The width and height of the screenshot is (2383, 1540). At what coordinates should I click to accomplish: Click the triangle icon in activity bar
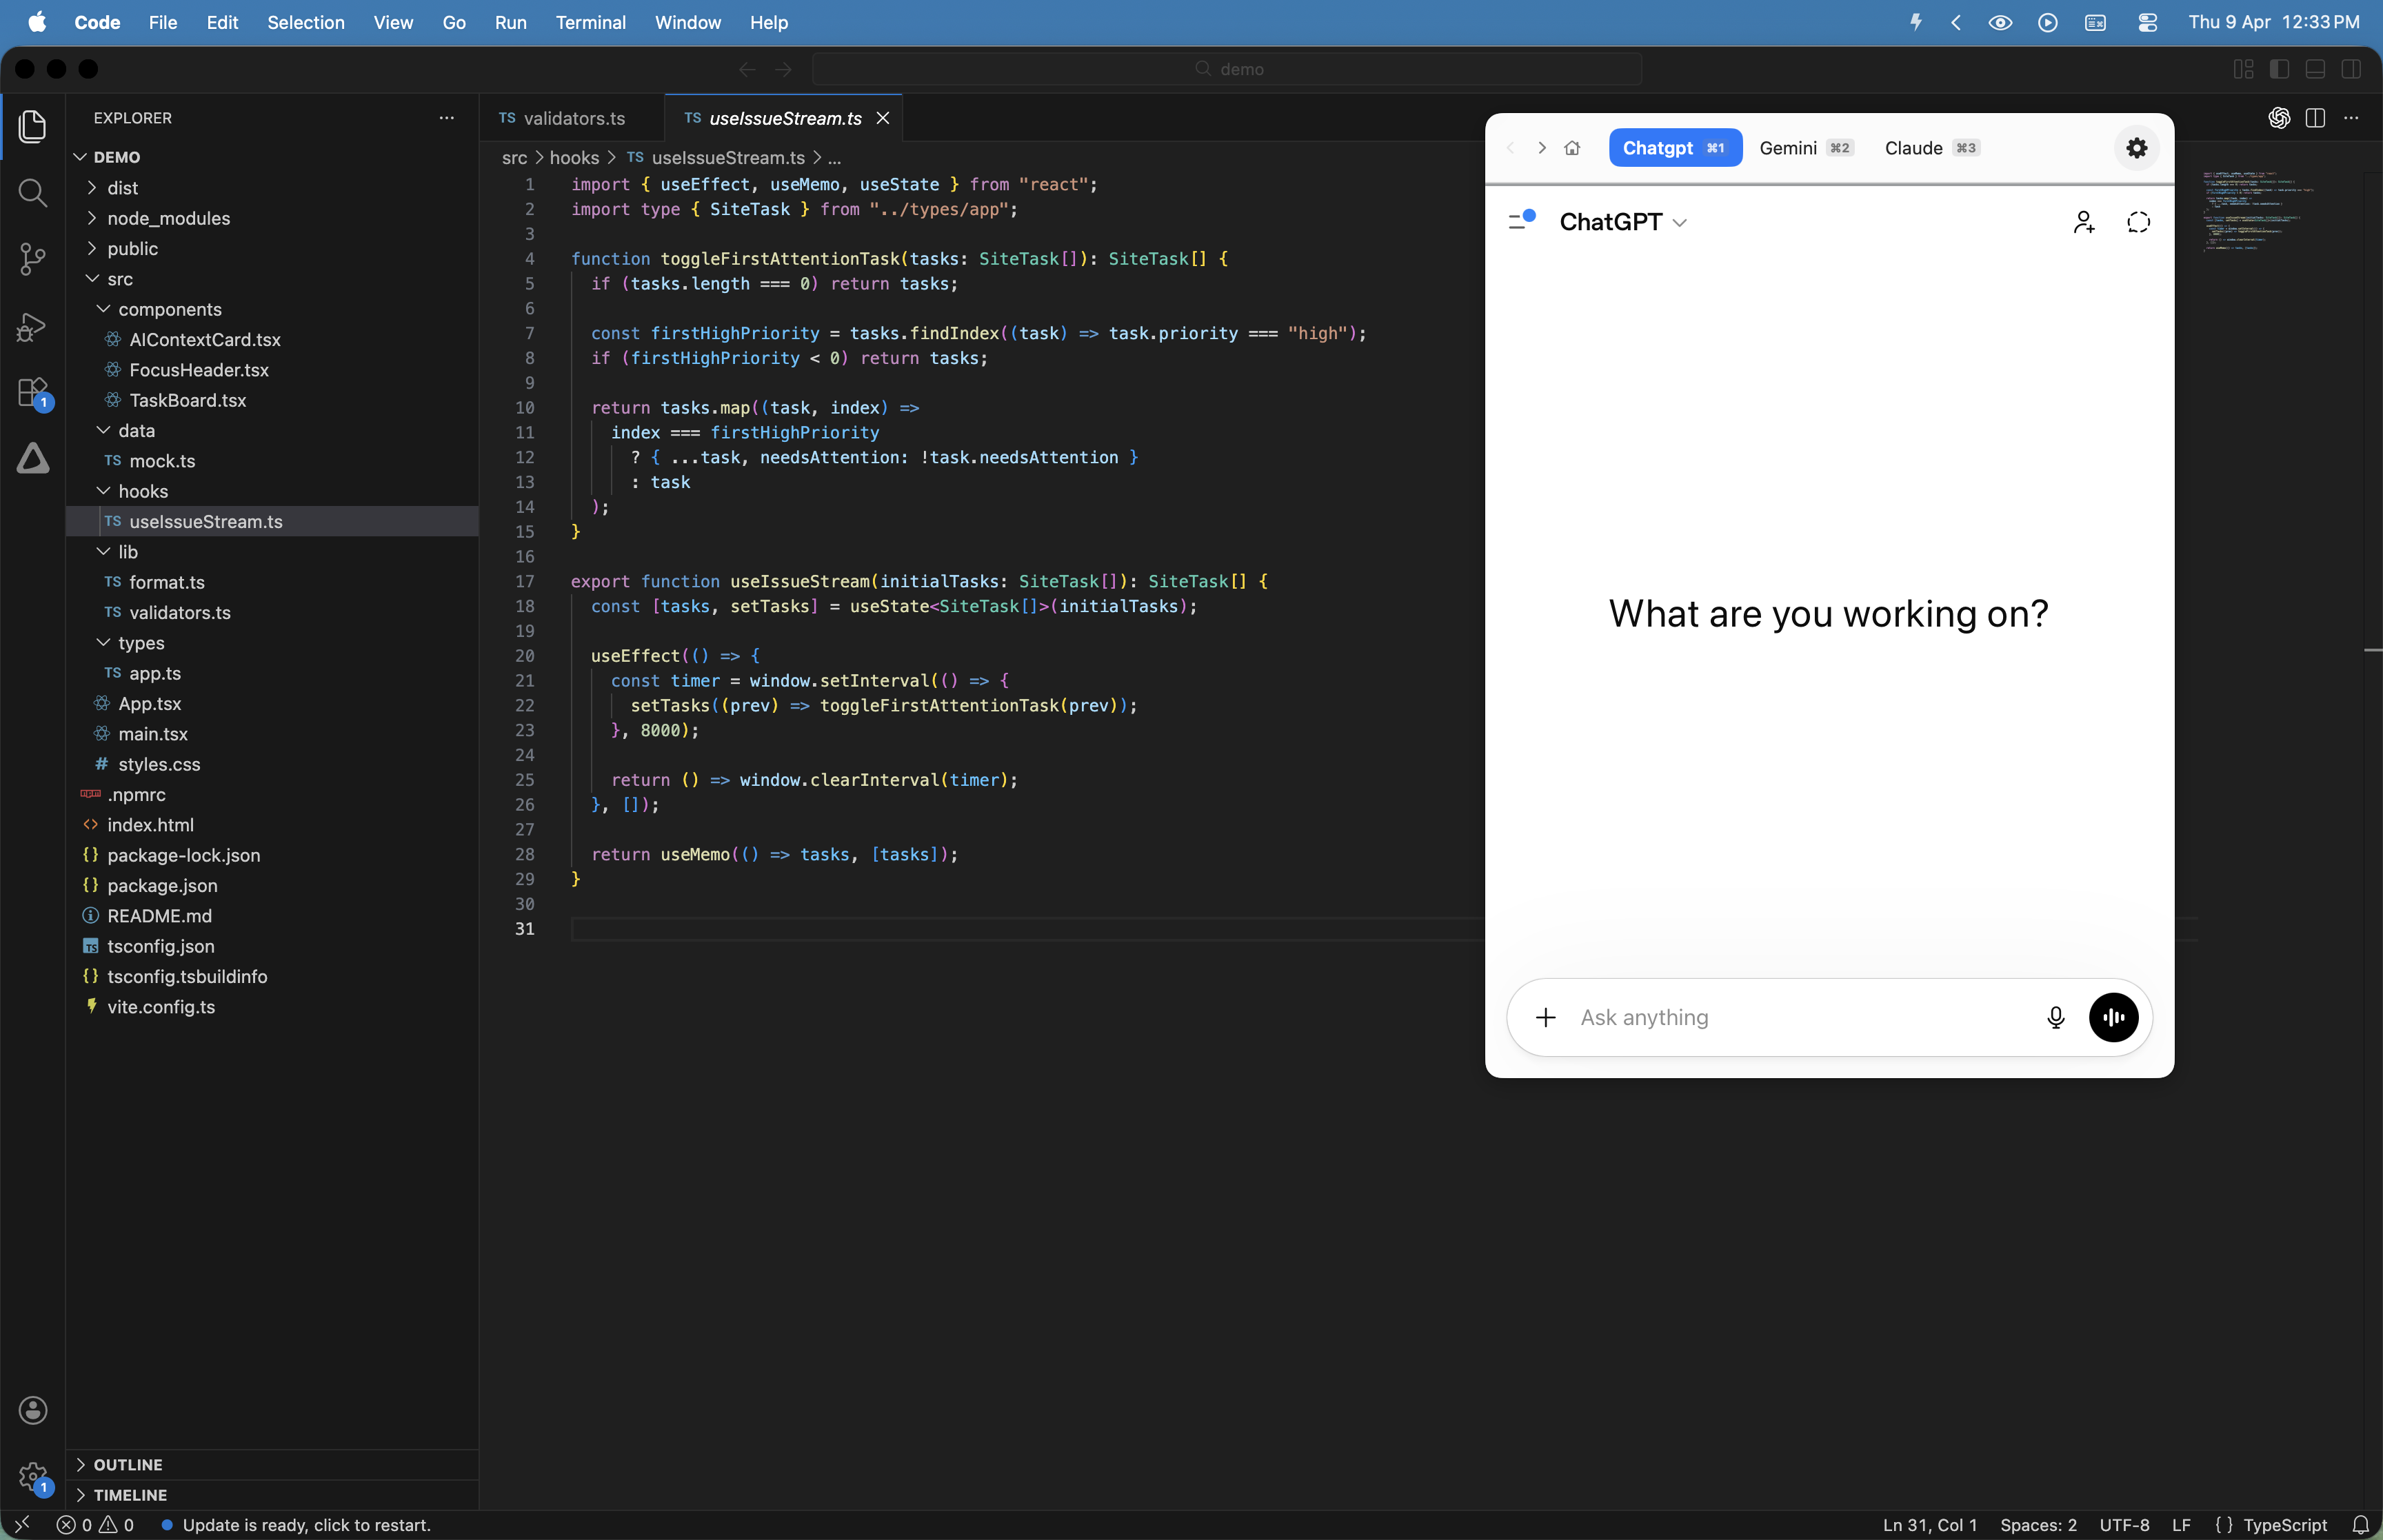pos(32,459)
